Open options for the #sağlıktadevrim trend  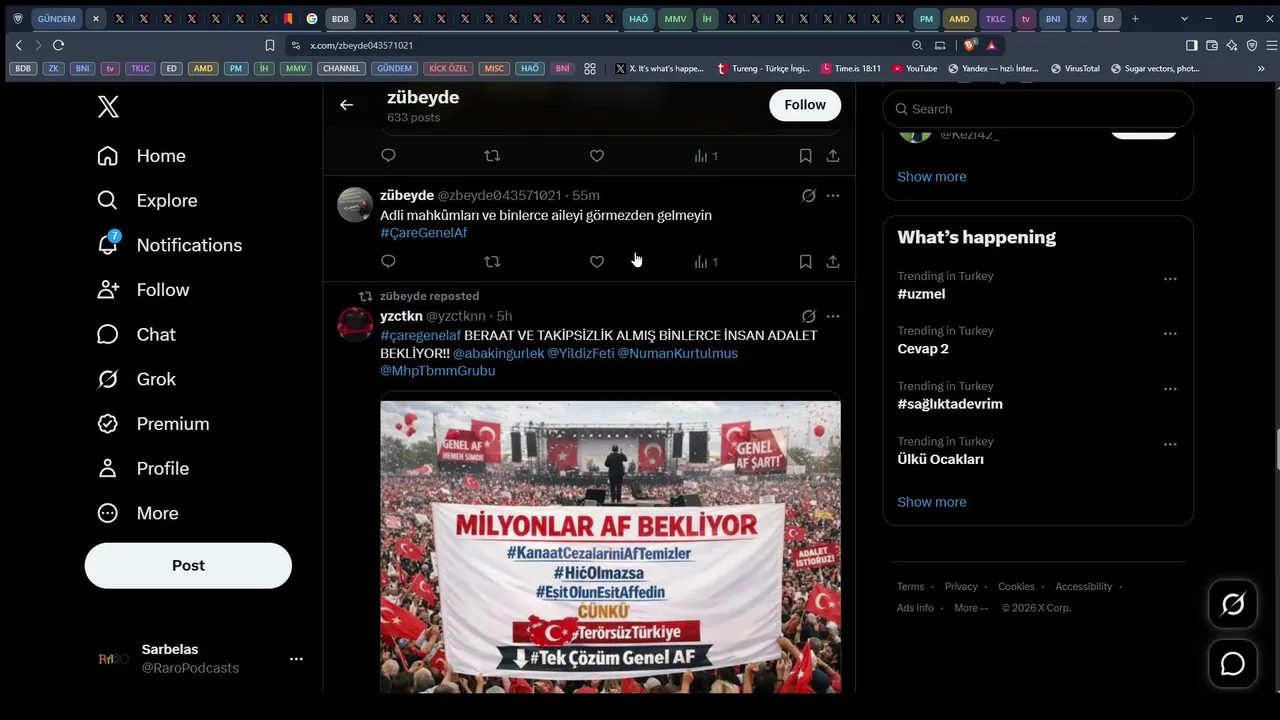coord(1170,389)
